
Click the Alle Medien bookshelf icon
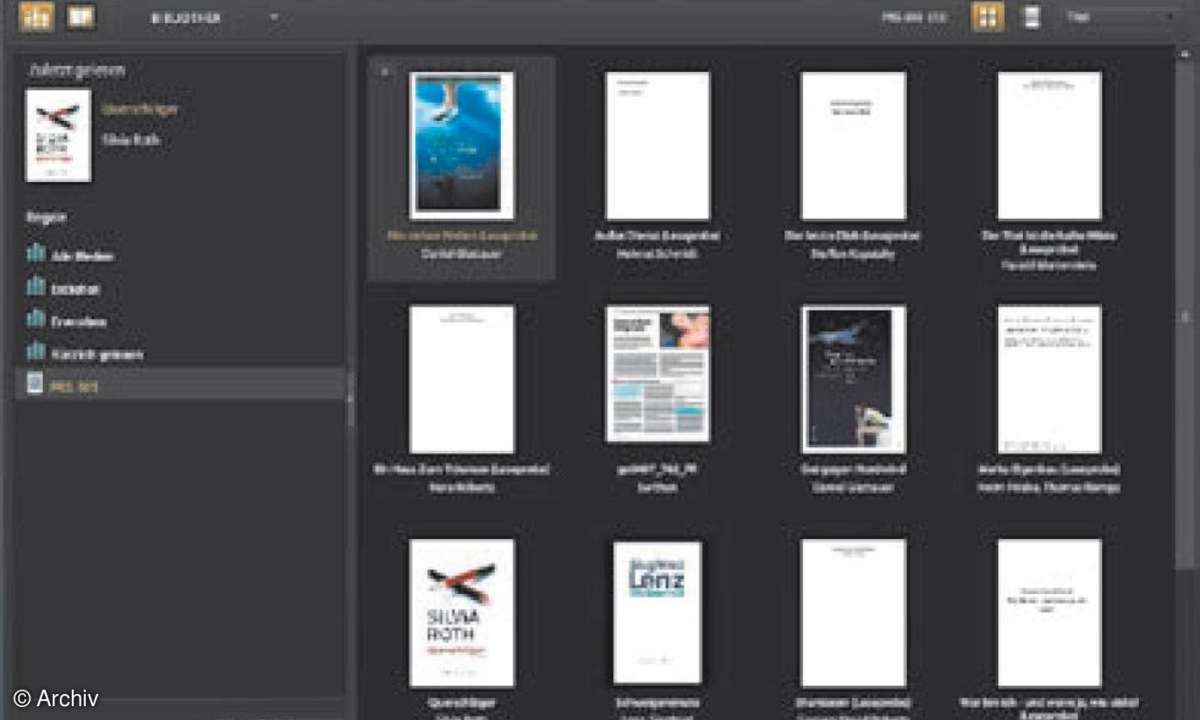tap(36, 254)
